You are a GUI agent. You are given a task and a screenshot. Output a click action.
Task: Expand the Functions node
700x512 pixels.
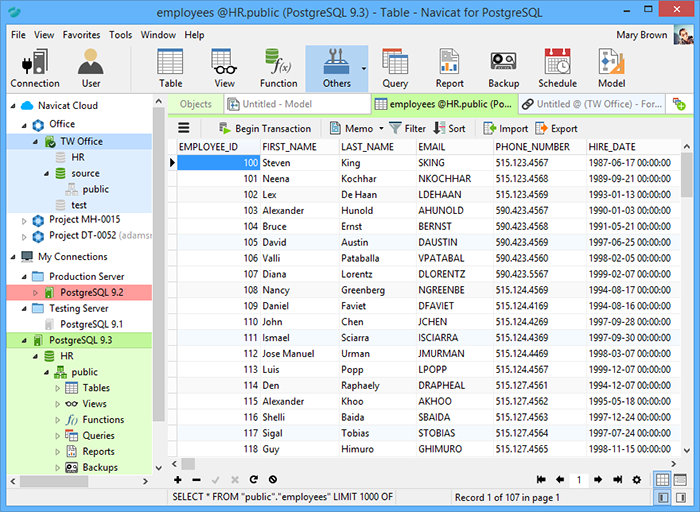[57, 420]
